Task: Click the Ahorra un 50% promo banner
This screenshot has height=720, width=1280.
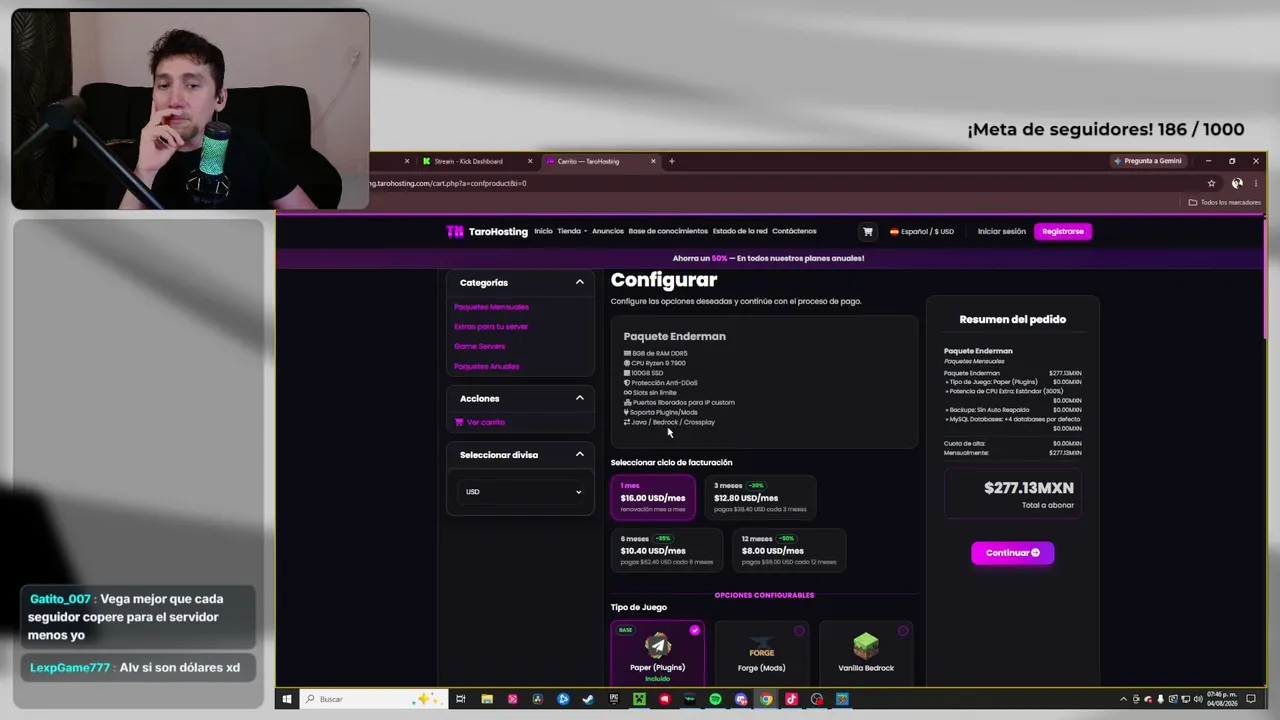Action: (x=768, y=258)
